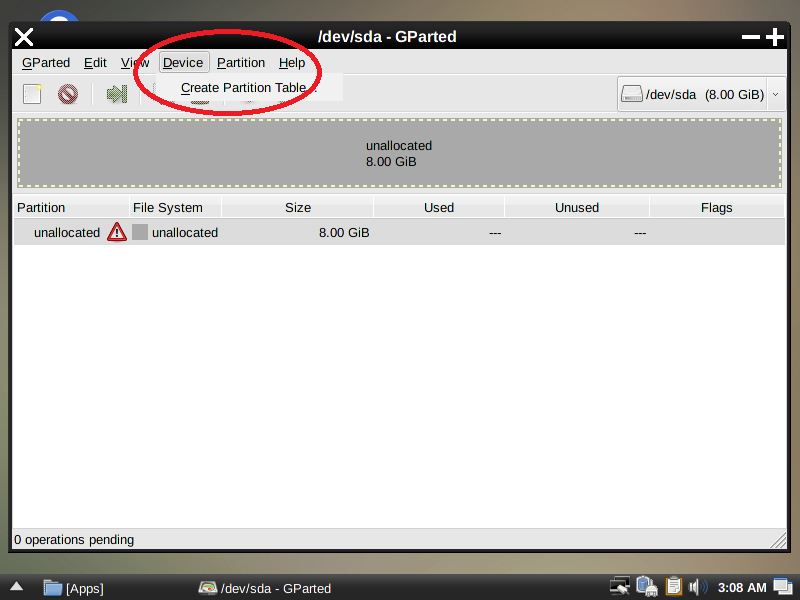Open the network tray icon
The height and width of the screenshot is (600, 800).
620,587
